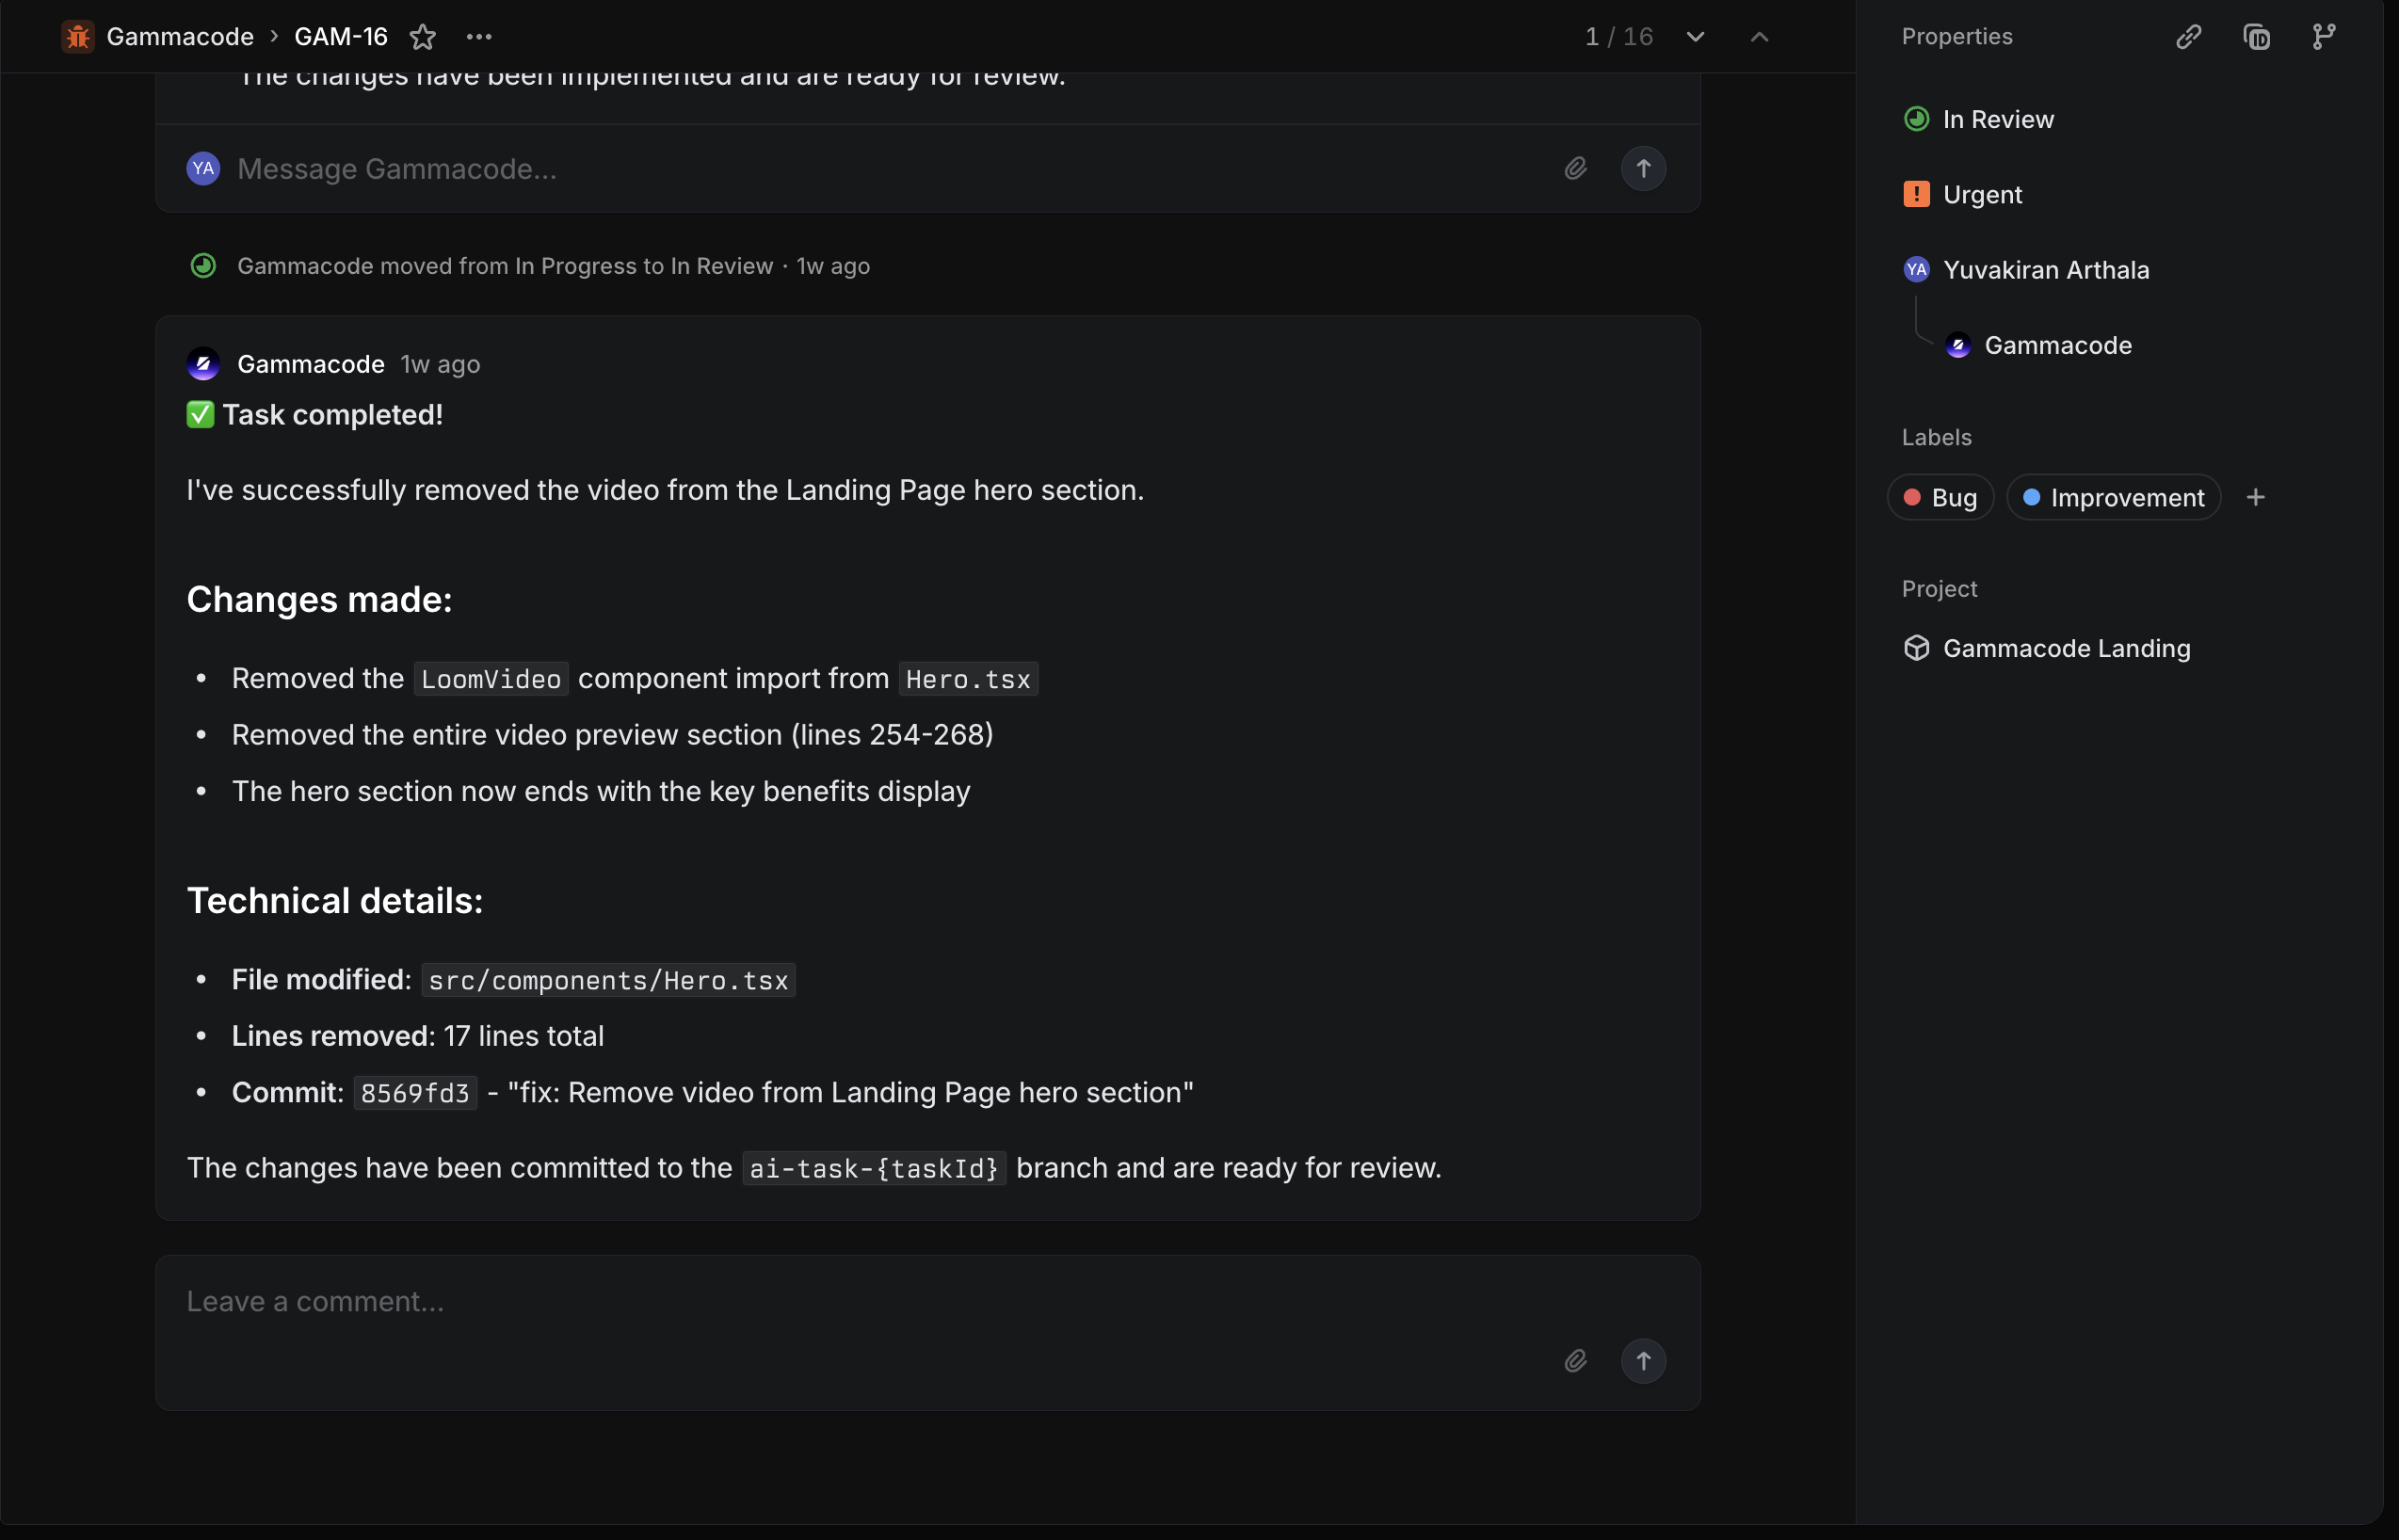Open assignee Yuvakiran Arthala selector

point(2045,270)
